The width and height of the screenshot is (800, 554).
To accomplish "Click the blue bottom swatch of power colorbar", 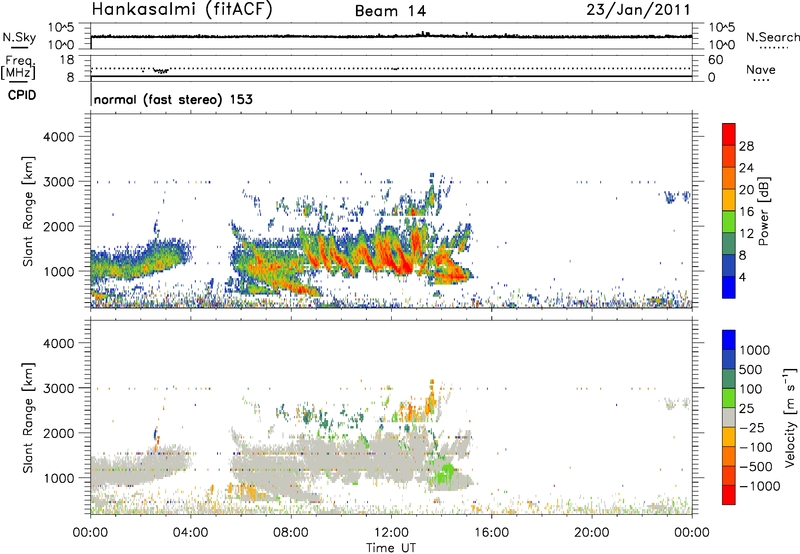I will pos(729,287).
